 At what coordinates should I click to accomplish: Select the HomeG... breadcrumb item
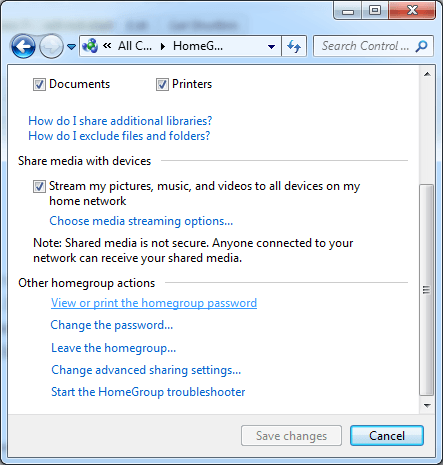point(198,46)
